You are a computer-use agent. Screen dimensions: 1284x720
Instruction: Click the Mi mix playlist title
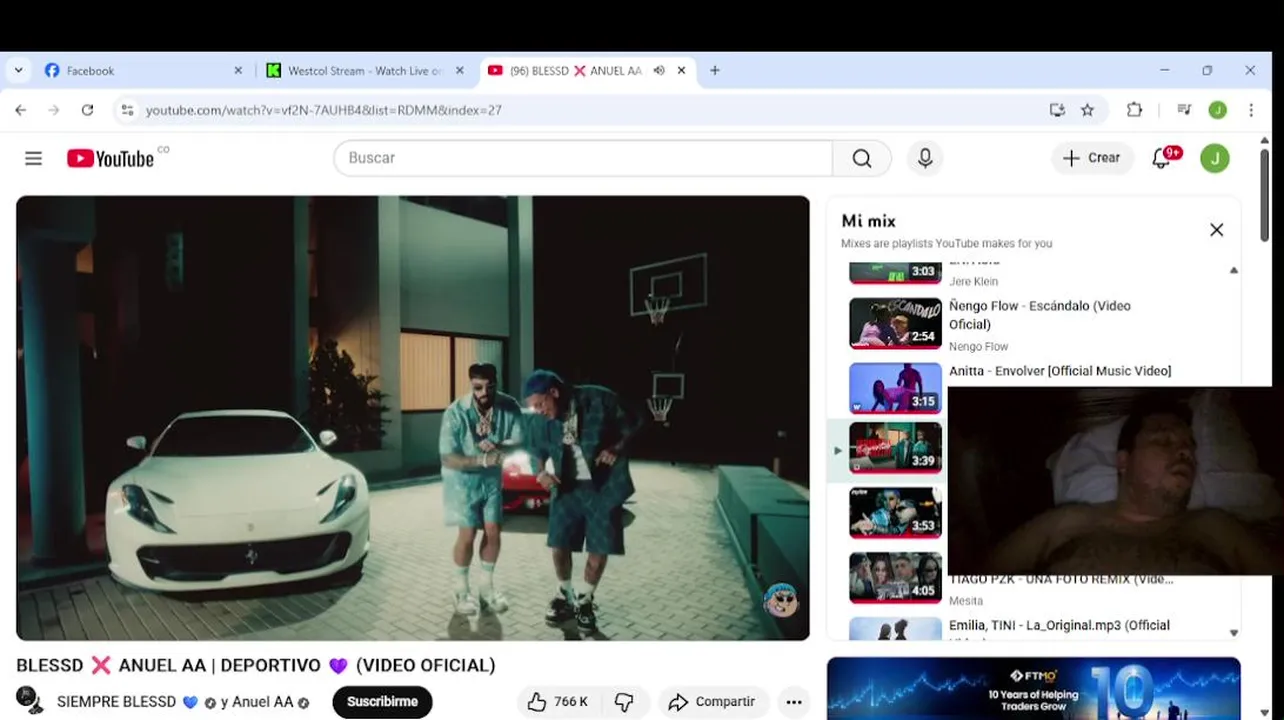click(868, 221)
